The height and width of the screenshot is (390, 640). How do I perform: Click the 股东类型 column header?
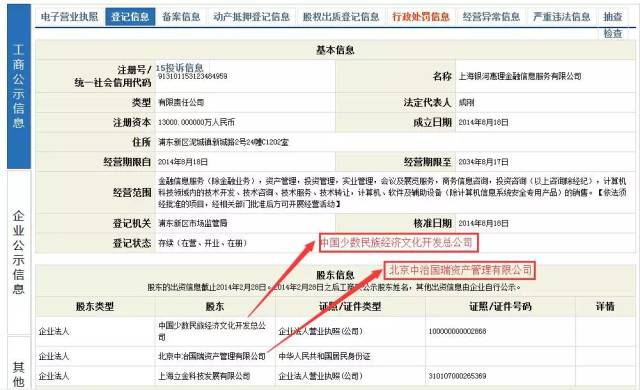(95, 306)
